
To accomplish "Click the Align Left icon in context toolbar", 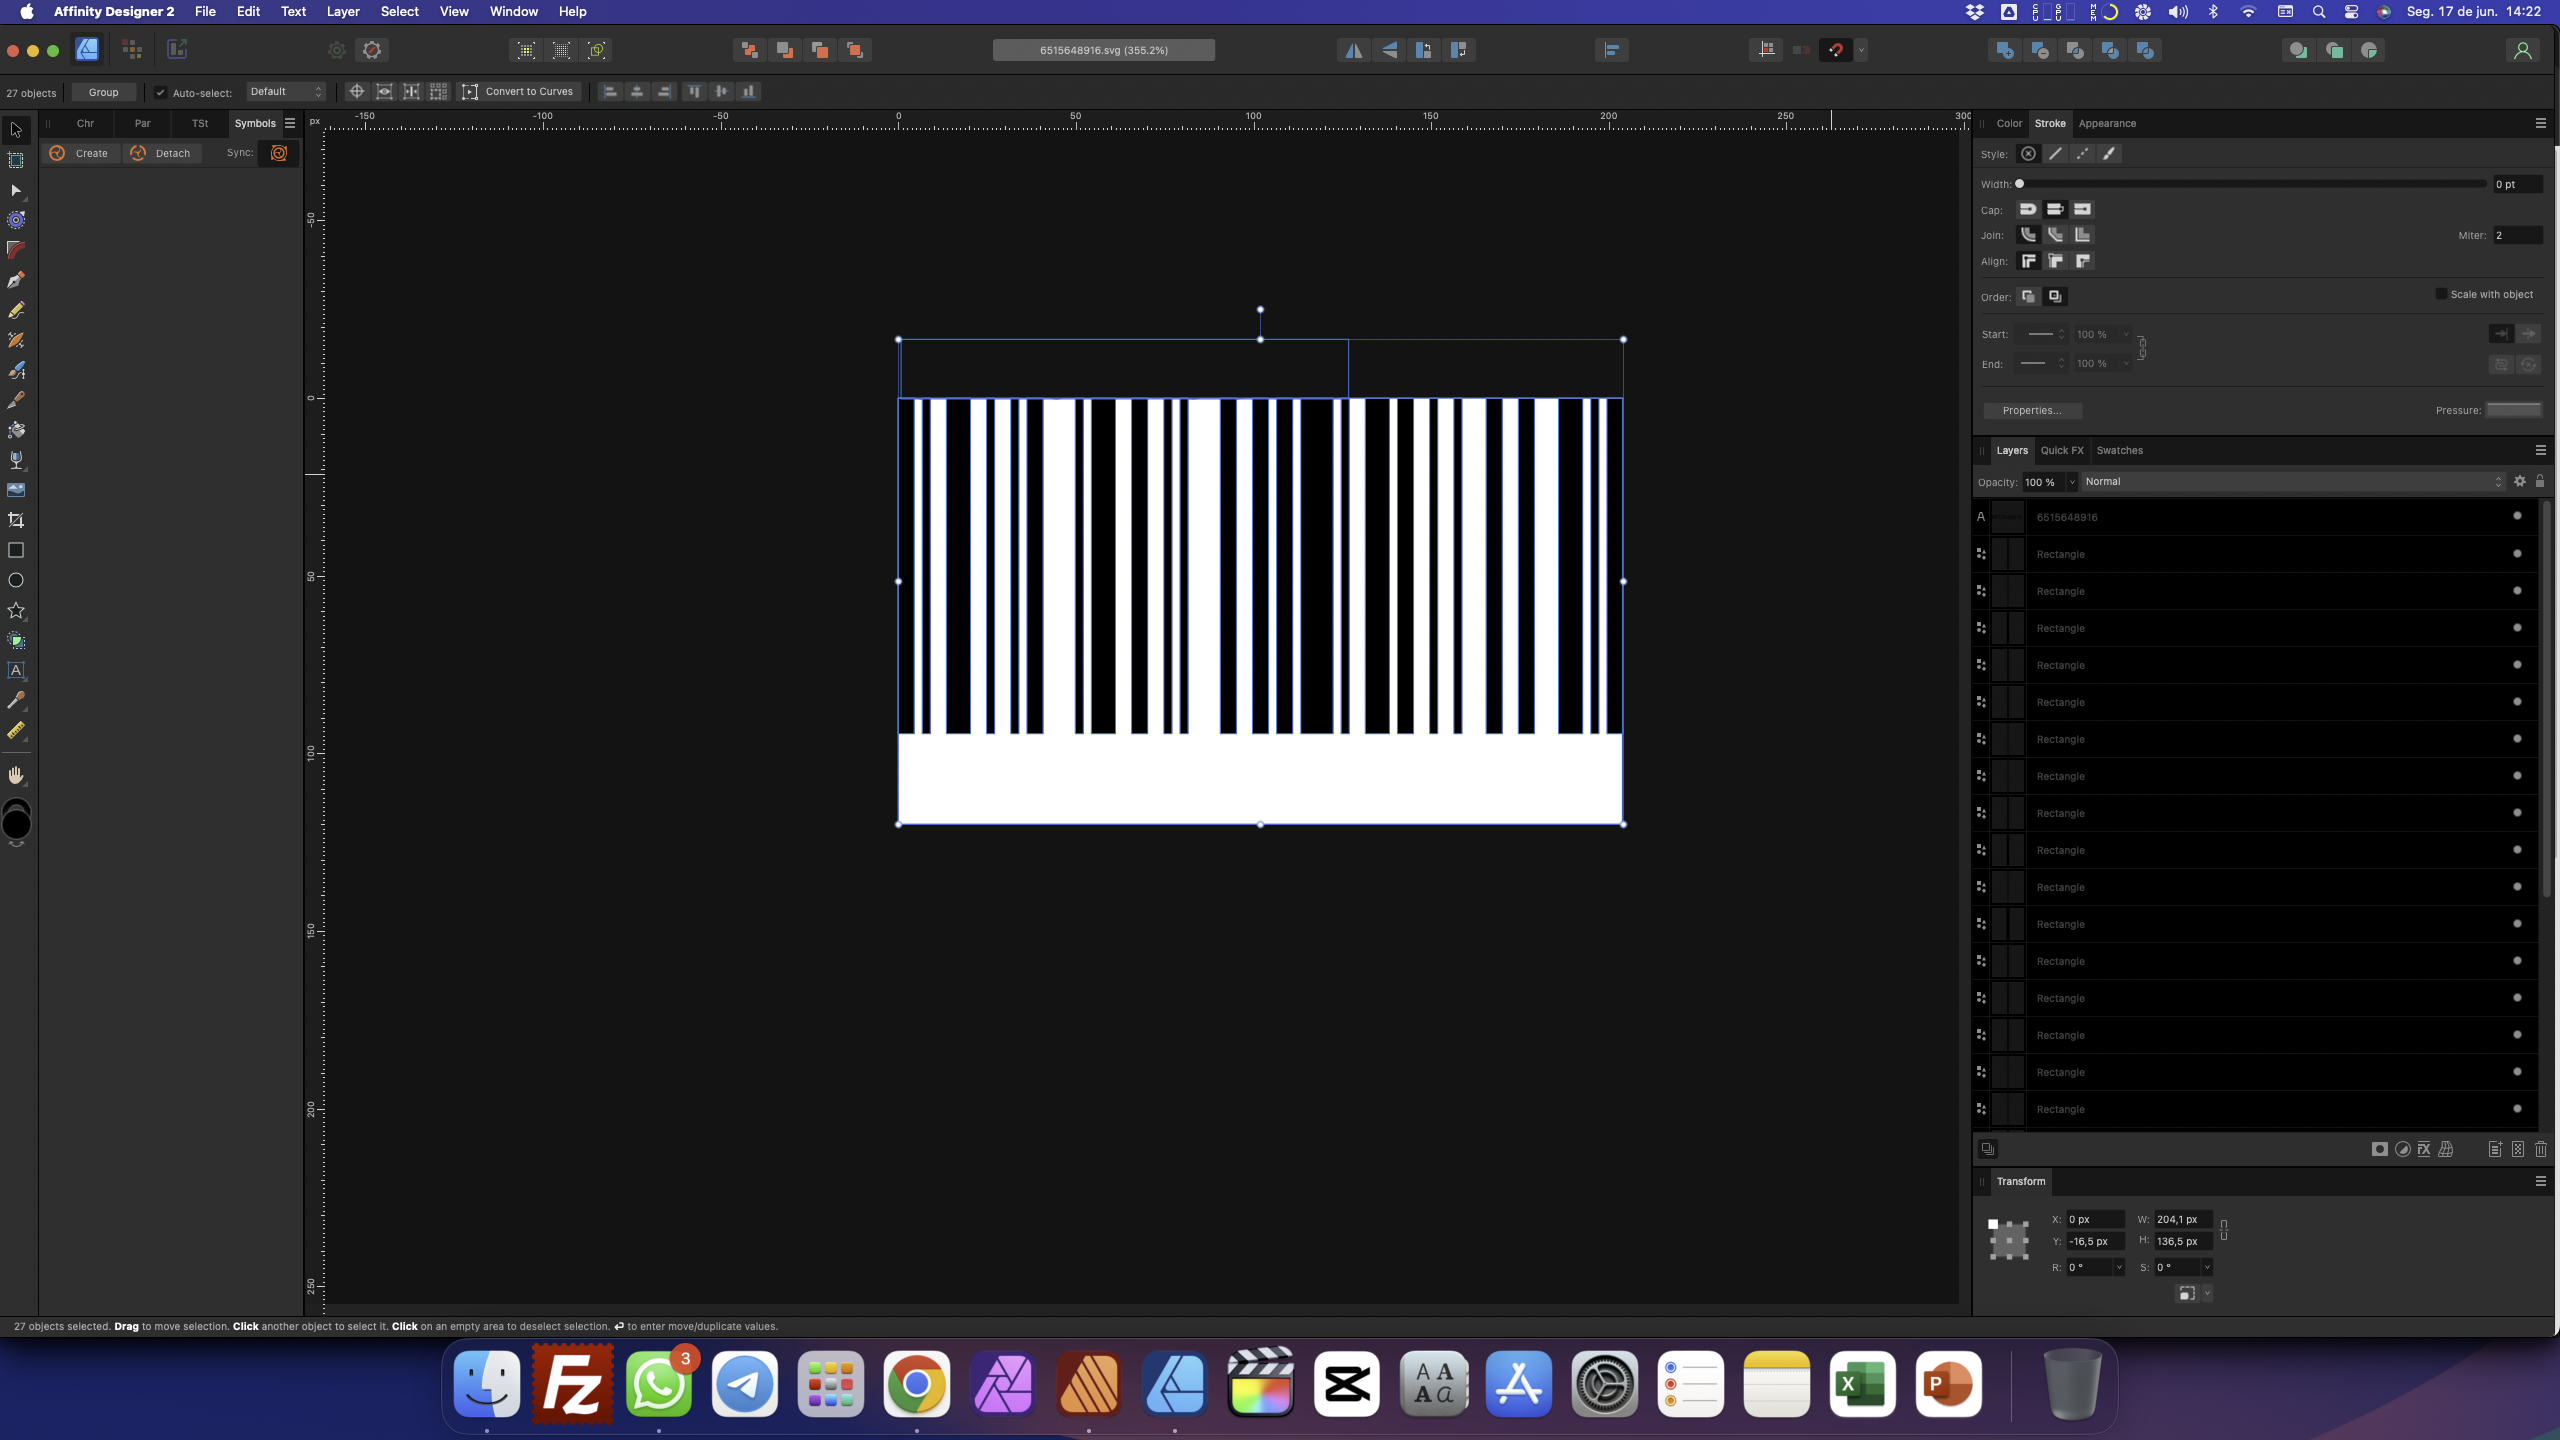I will (x=610, y=92).
